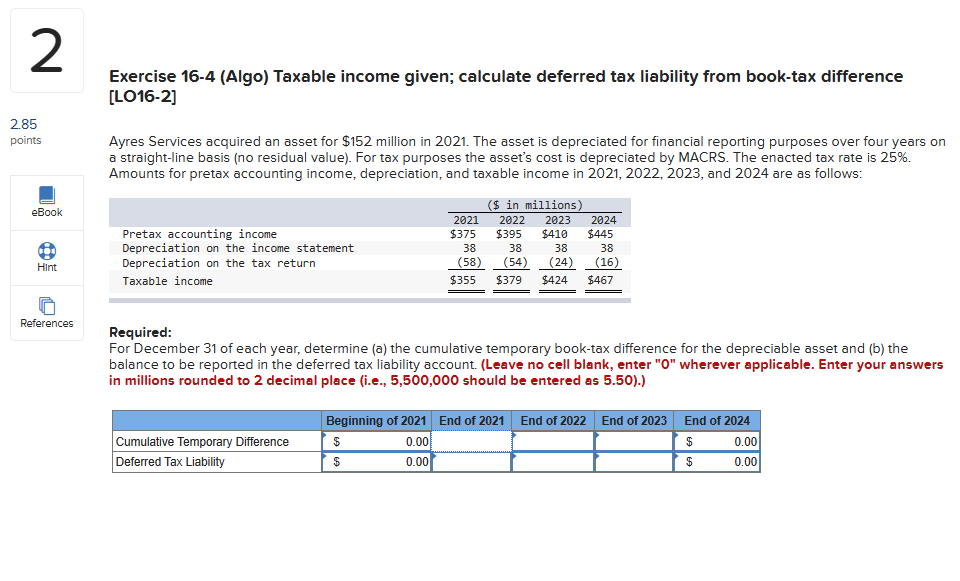
Task: Open the eBook resource icon
Action: (x=47, y=195)
